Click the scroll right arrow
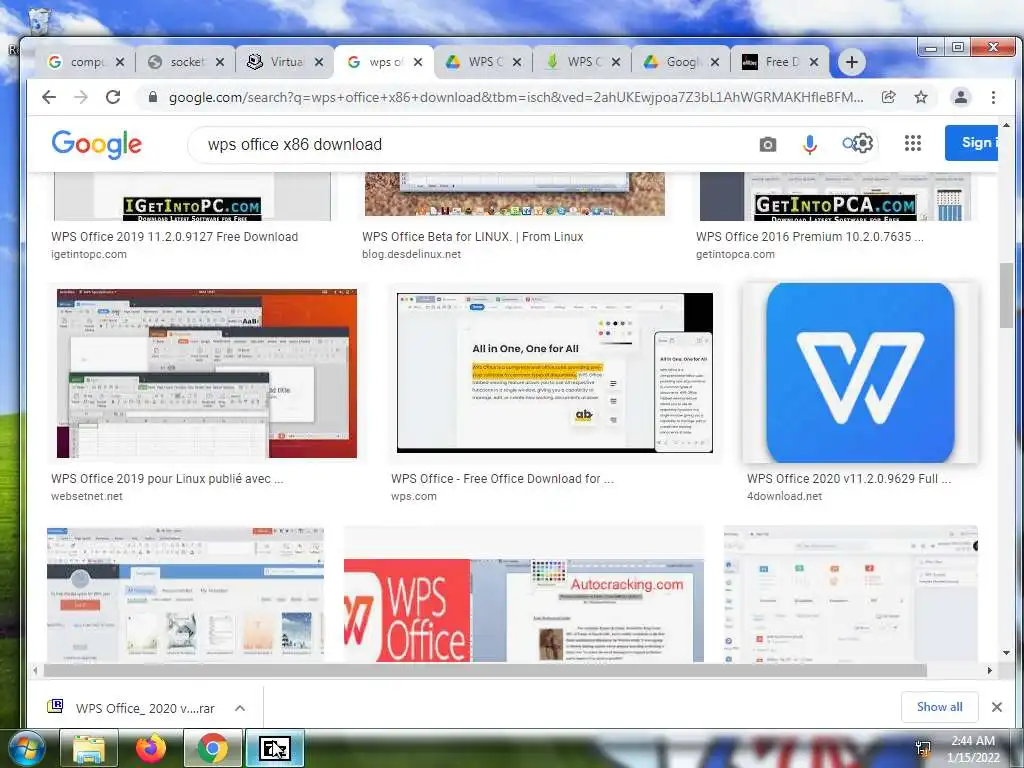 989,670
